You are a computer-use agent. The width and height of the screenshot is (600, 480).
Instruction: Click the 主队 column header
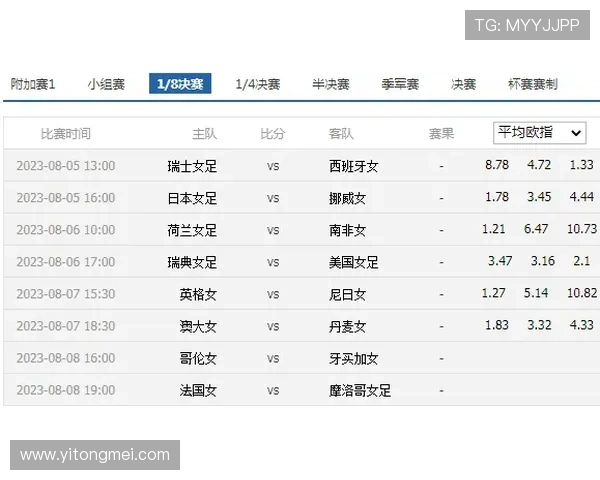tap(204, 134)
